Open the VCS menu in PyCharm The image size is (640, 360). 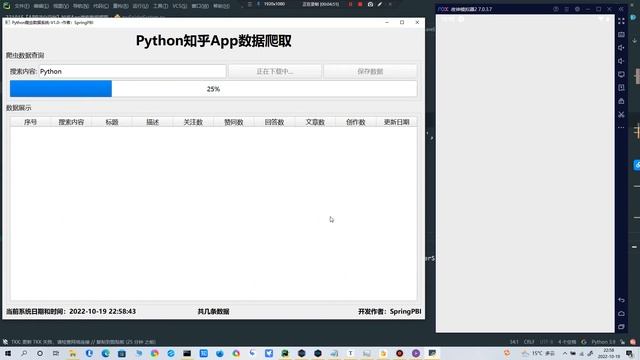click(x=180, y=6)
